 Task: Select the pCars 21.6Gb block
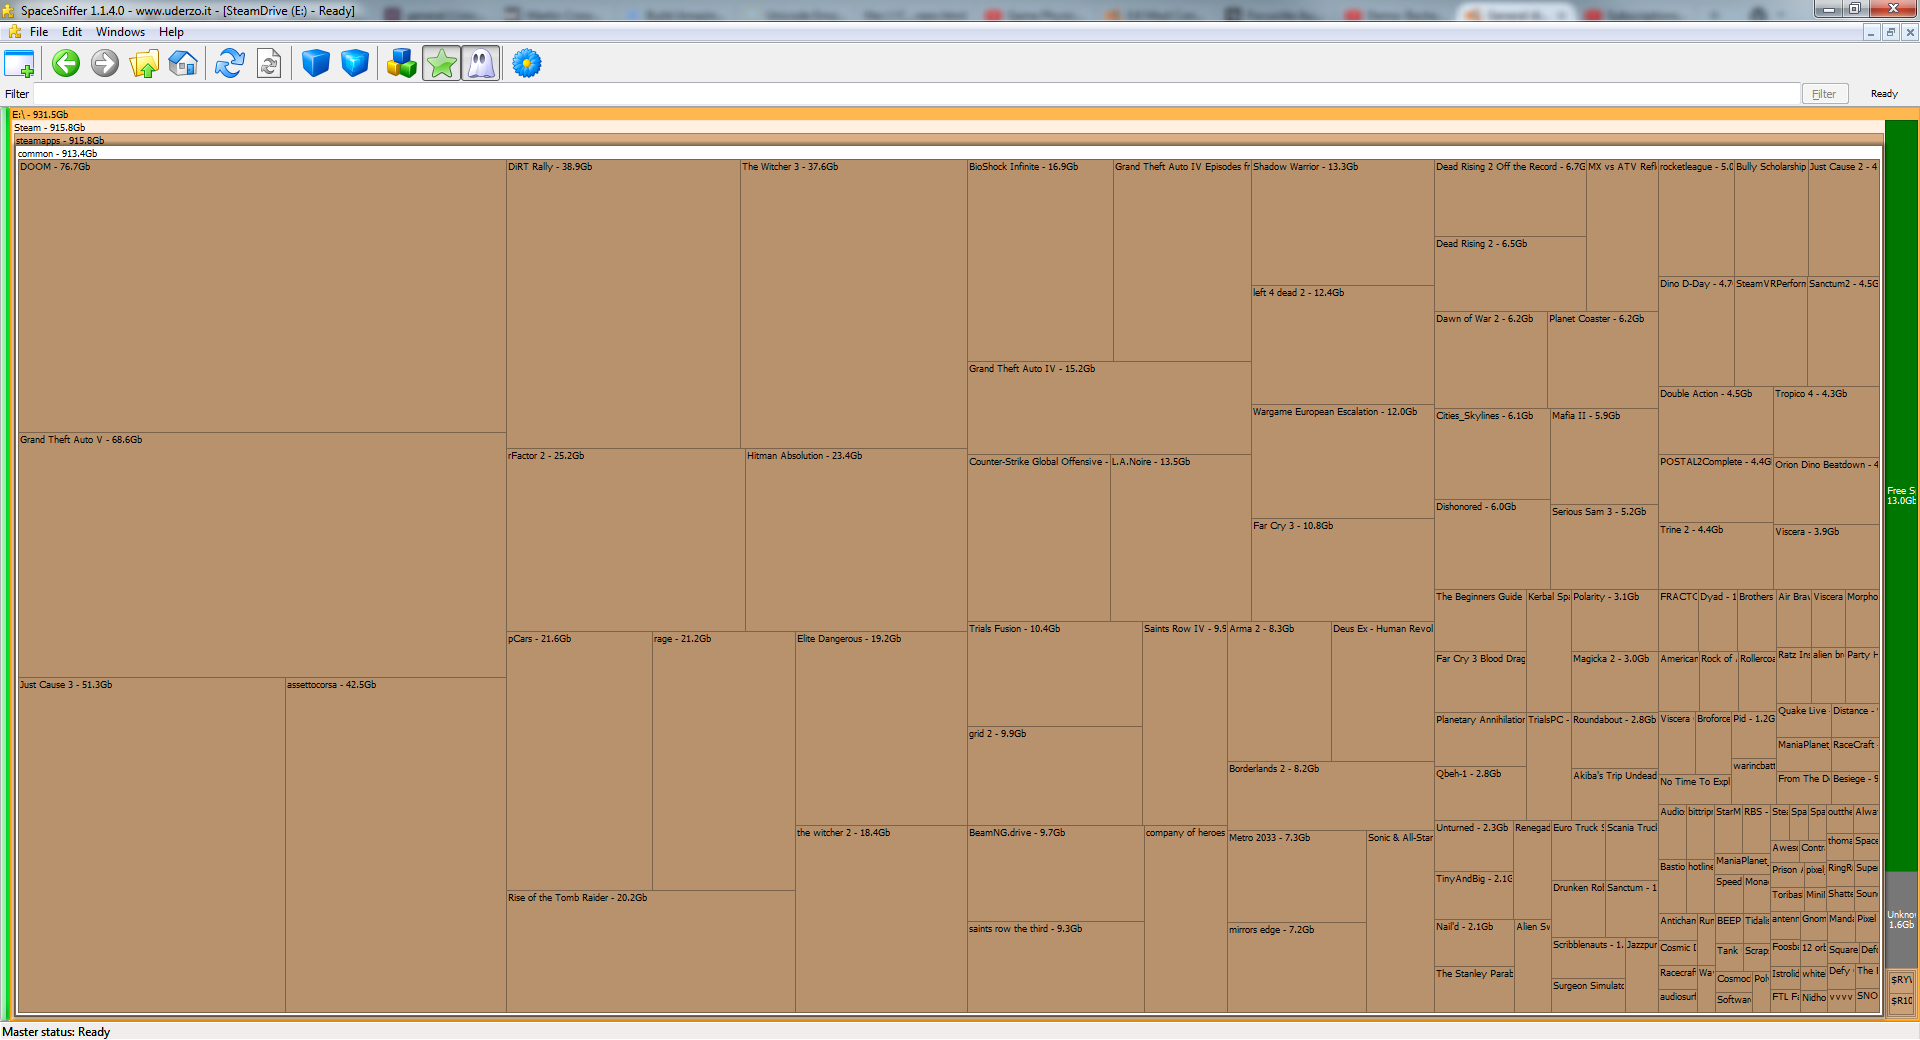580,761
